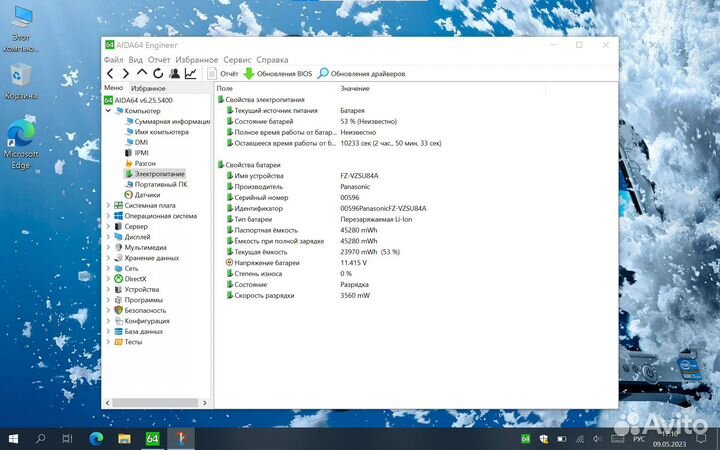Click the Значение column header
The width and height of the screenshot is (720, 450).
point(354,89)
